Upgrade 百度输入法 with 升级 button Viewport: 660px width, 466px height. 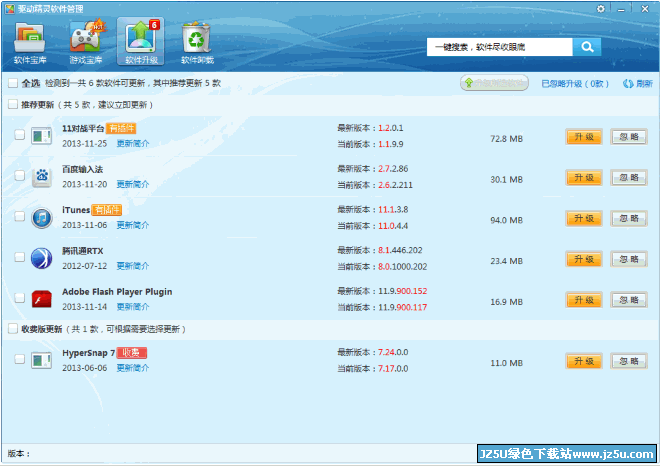(x=584, y=178)
